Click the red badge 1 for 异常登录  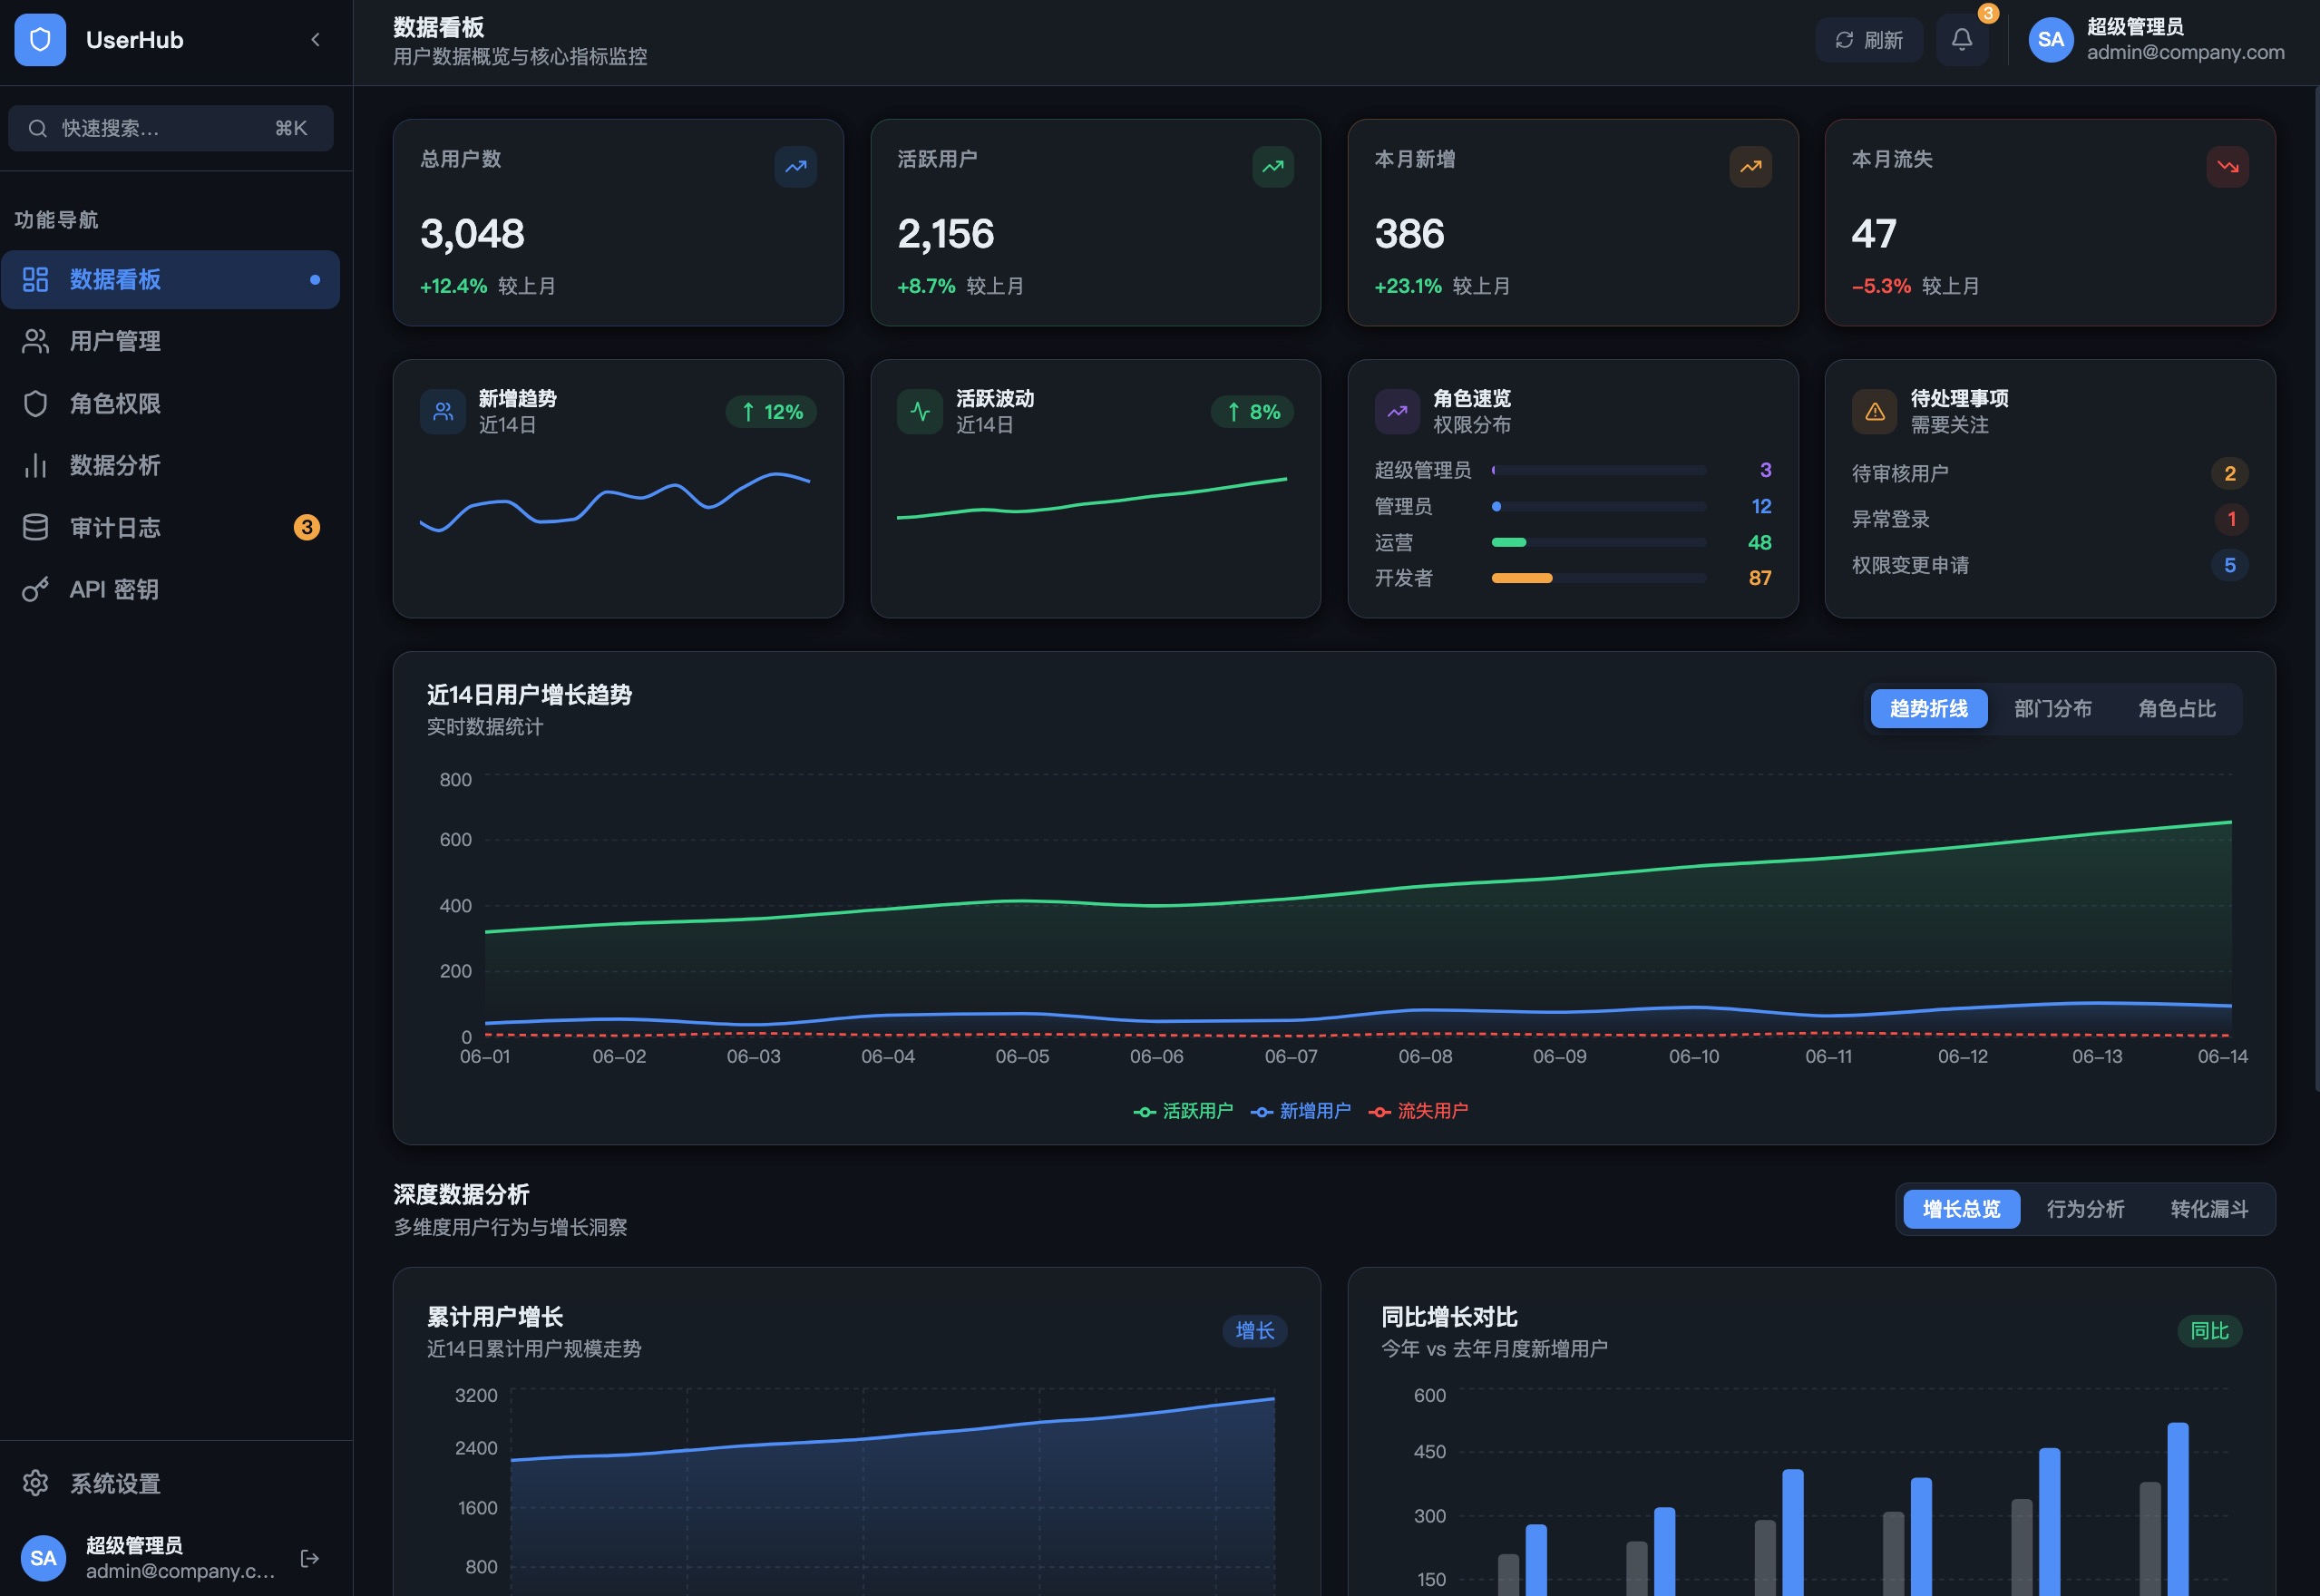[2231, 519]
